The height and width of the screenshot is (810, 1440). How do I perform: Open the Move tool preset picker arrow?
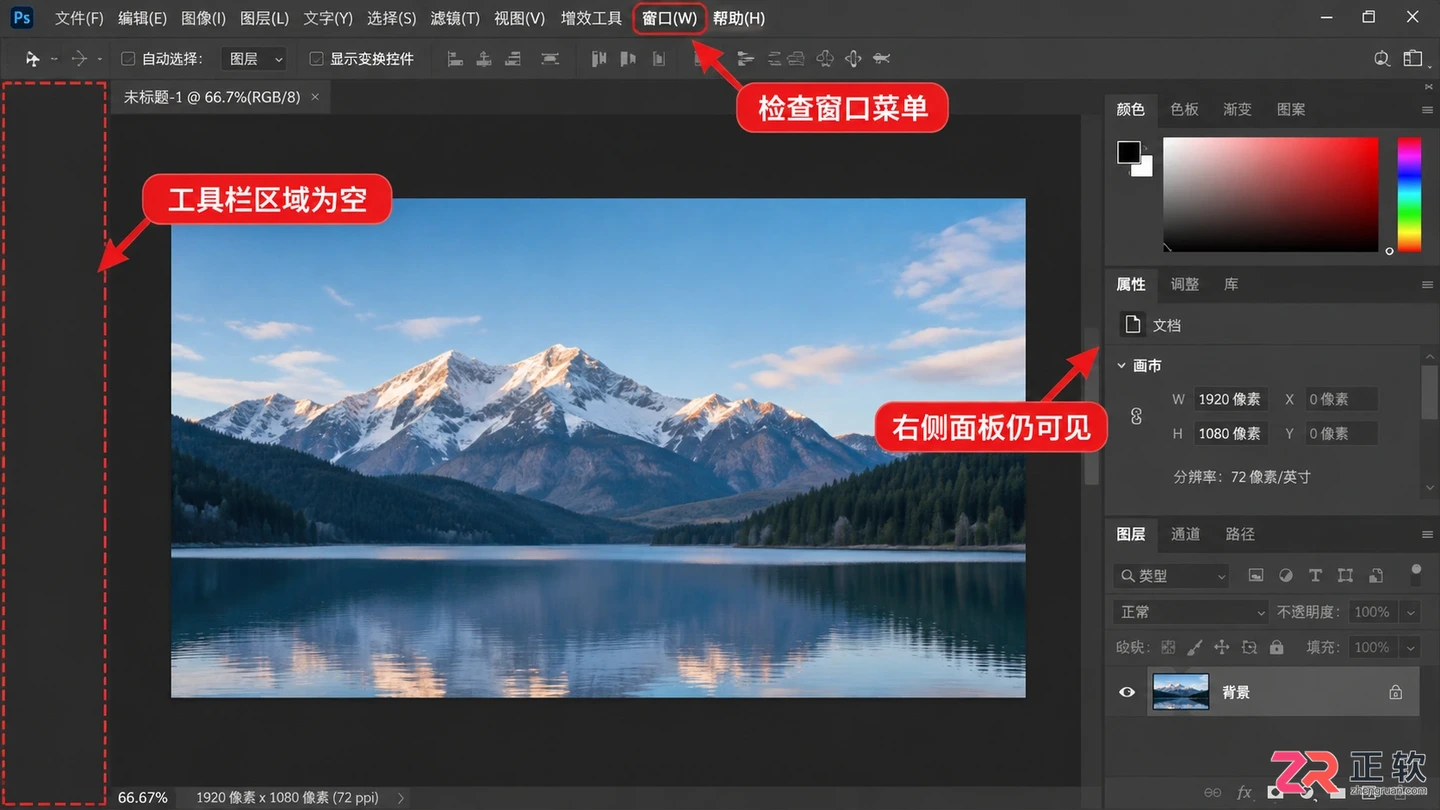(x=54, y=60)
